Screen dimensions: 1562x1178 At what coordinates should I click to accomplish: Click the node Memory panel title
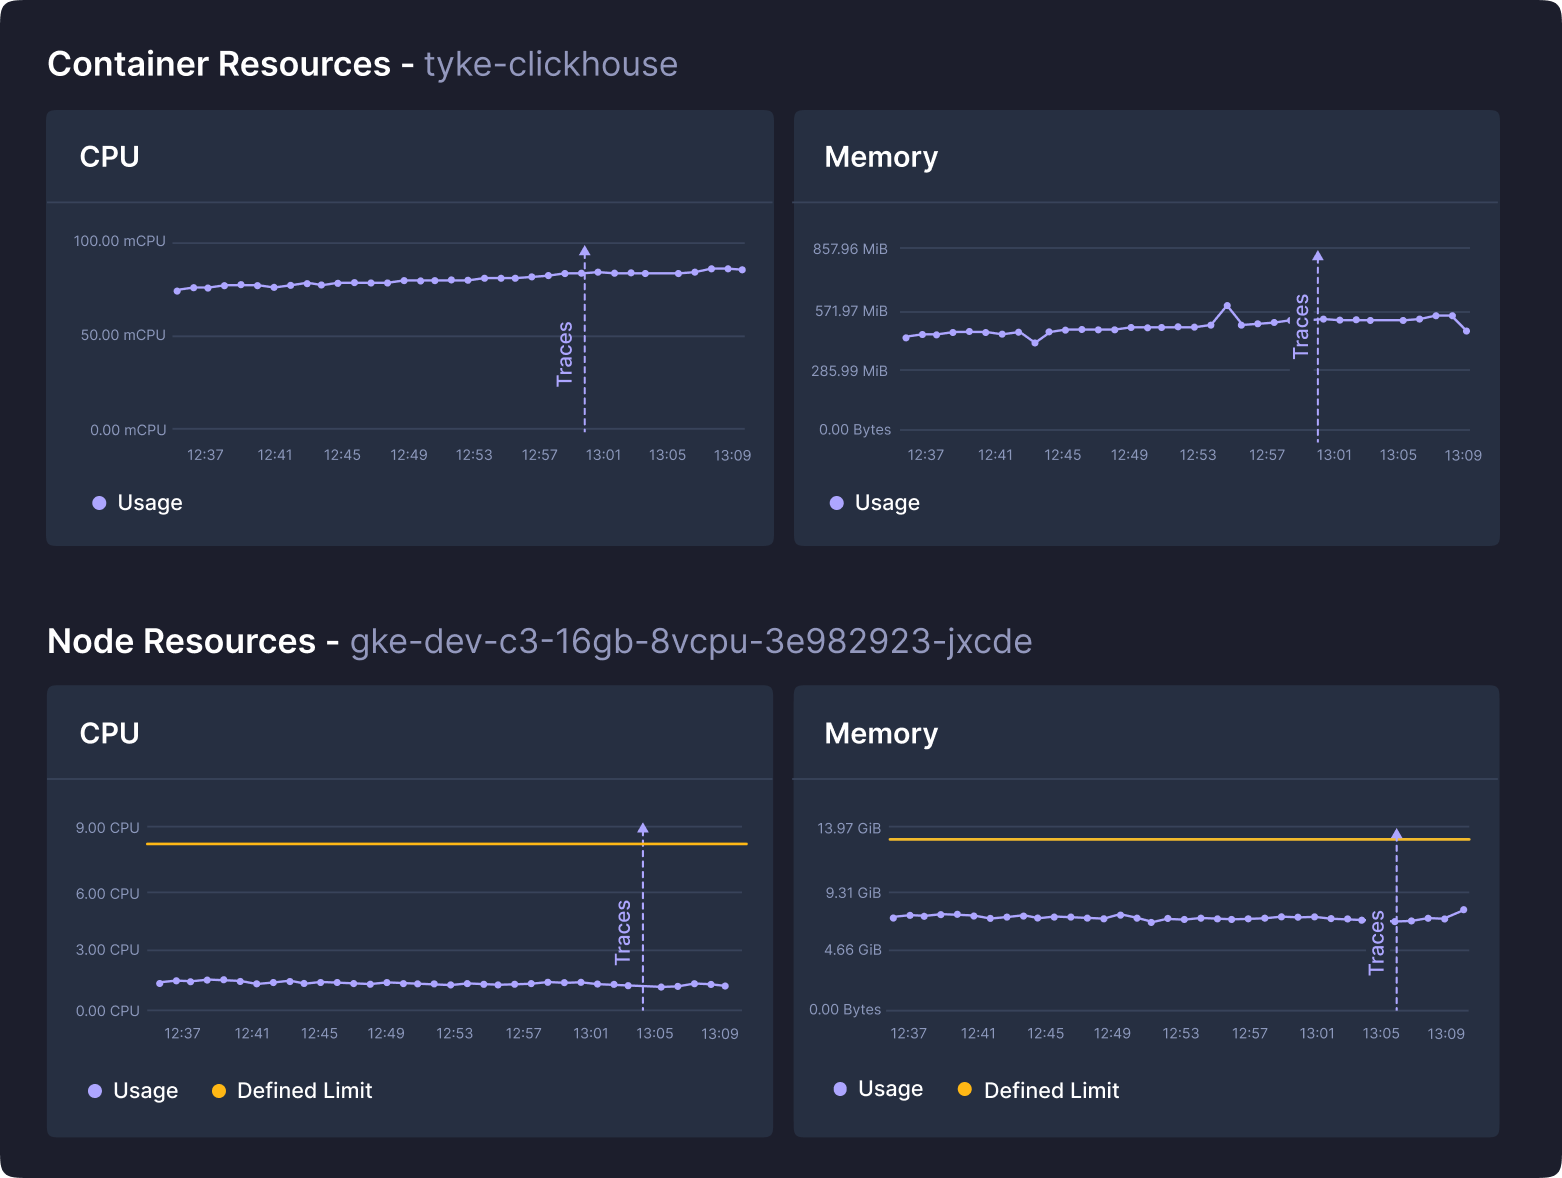click(881, 734)
